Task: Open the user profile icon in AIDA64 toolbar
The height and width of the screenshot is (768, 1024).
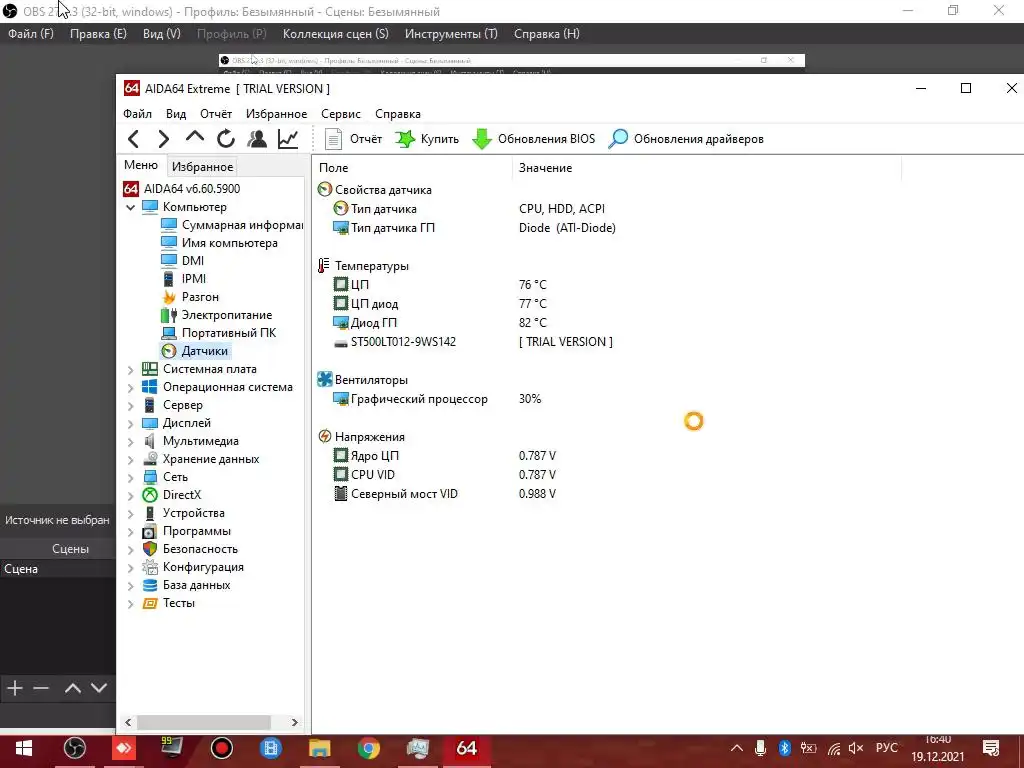Action: (257, 138)
